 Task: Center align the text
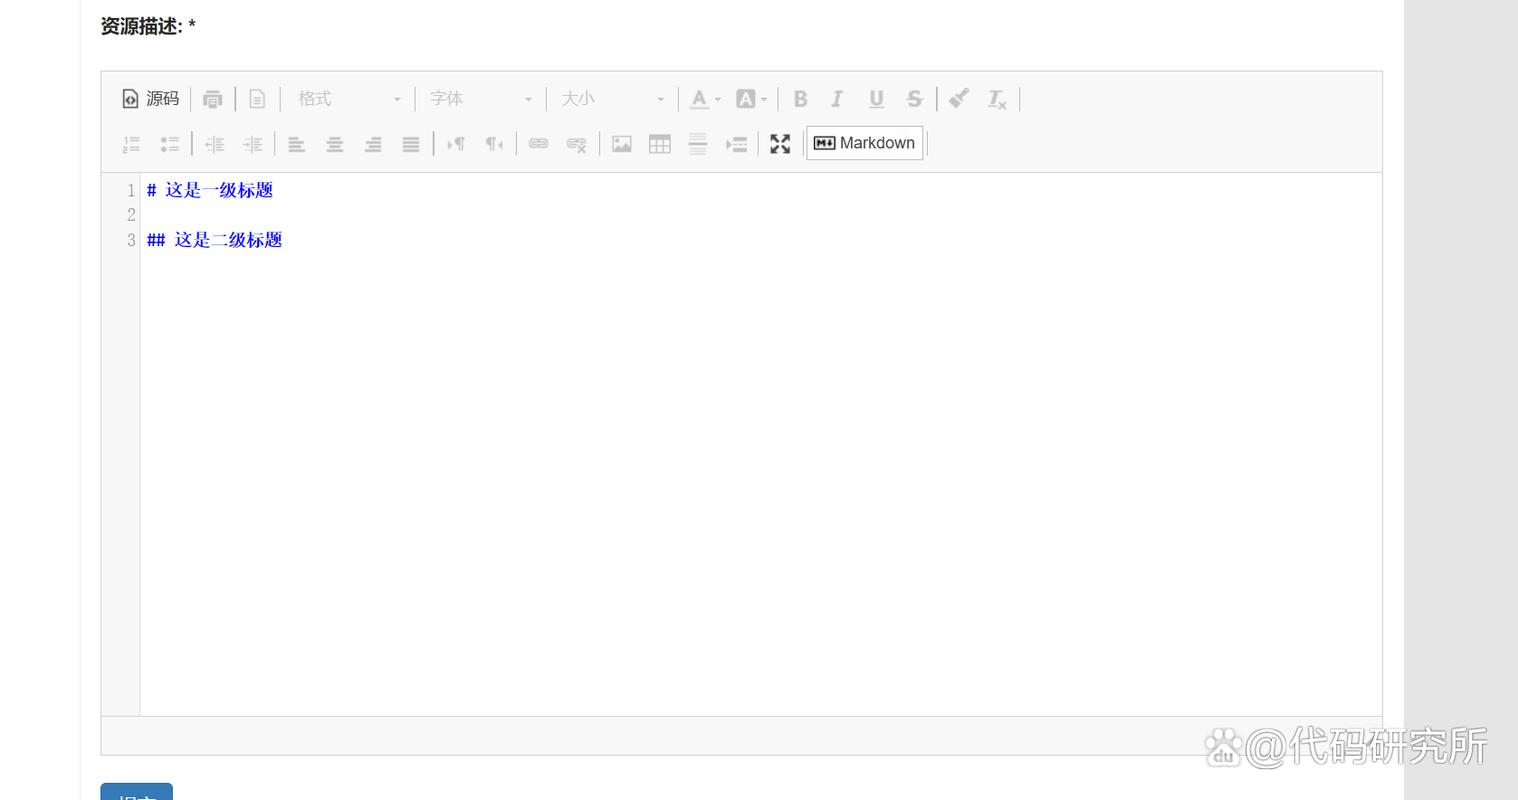click(335, 144)
